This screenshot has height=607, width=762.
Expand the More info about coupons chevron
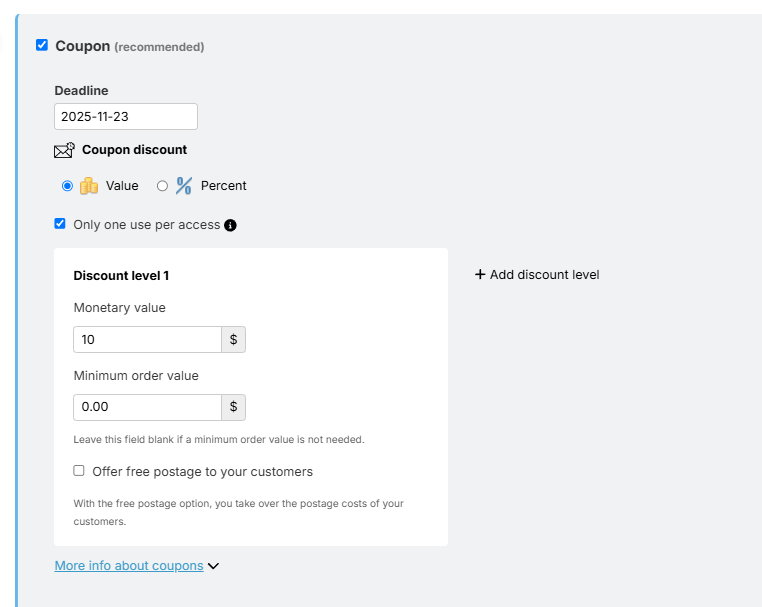pos(213,566)
